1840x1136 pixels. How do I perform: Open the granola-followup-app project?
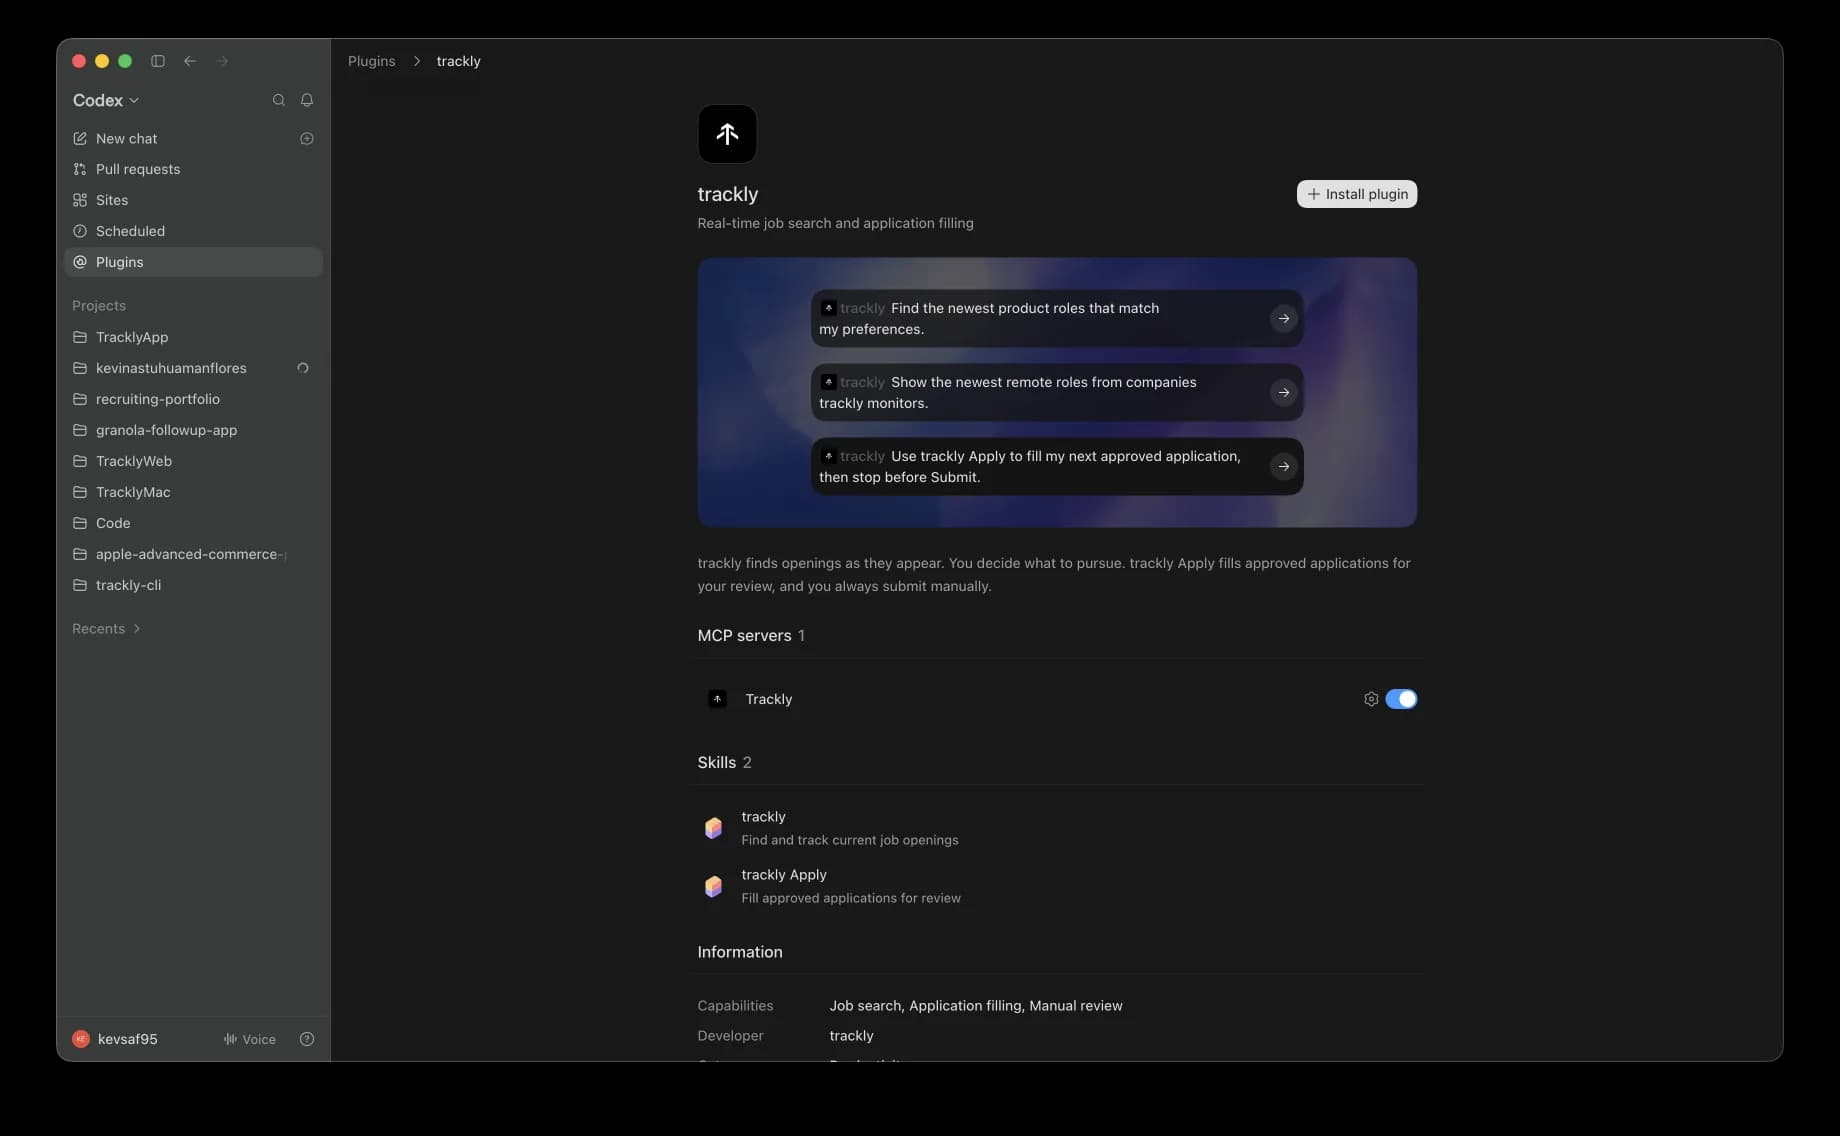[193, 430]
